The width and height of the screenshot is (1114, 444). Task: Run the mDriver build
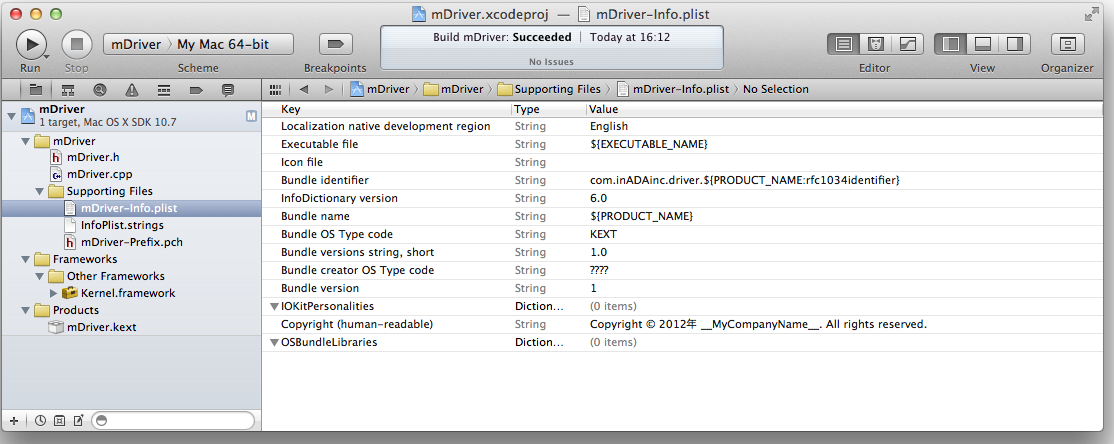(x=31, y=44)
